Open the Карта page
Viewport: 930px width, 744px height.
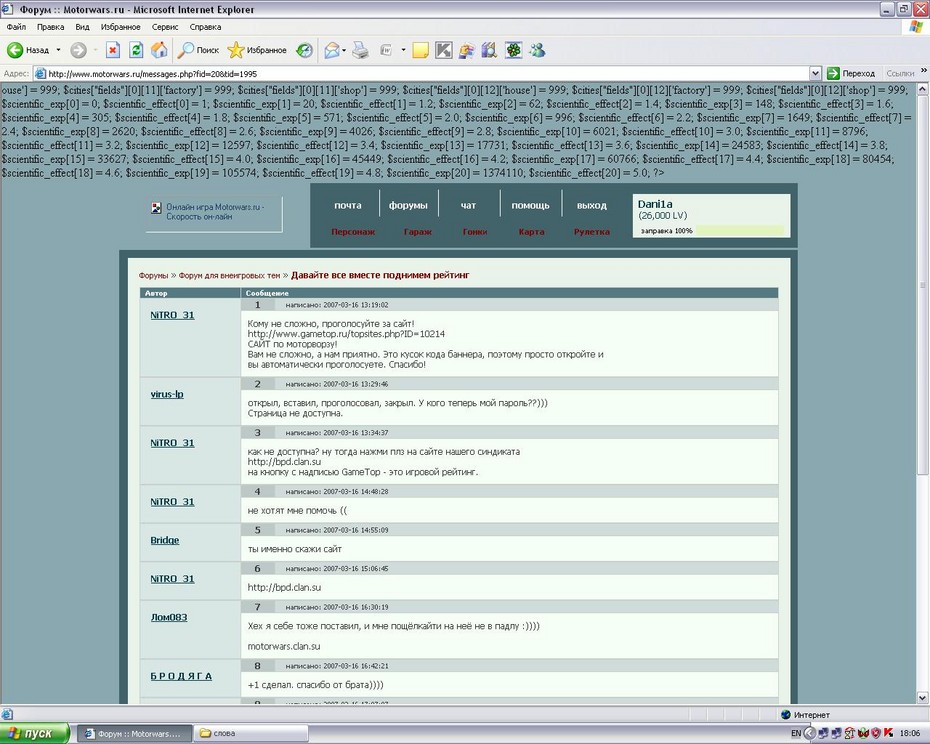(x=531, y=232)
